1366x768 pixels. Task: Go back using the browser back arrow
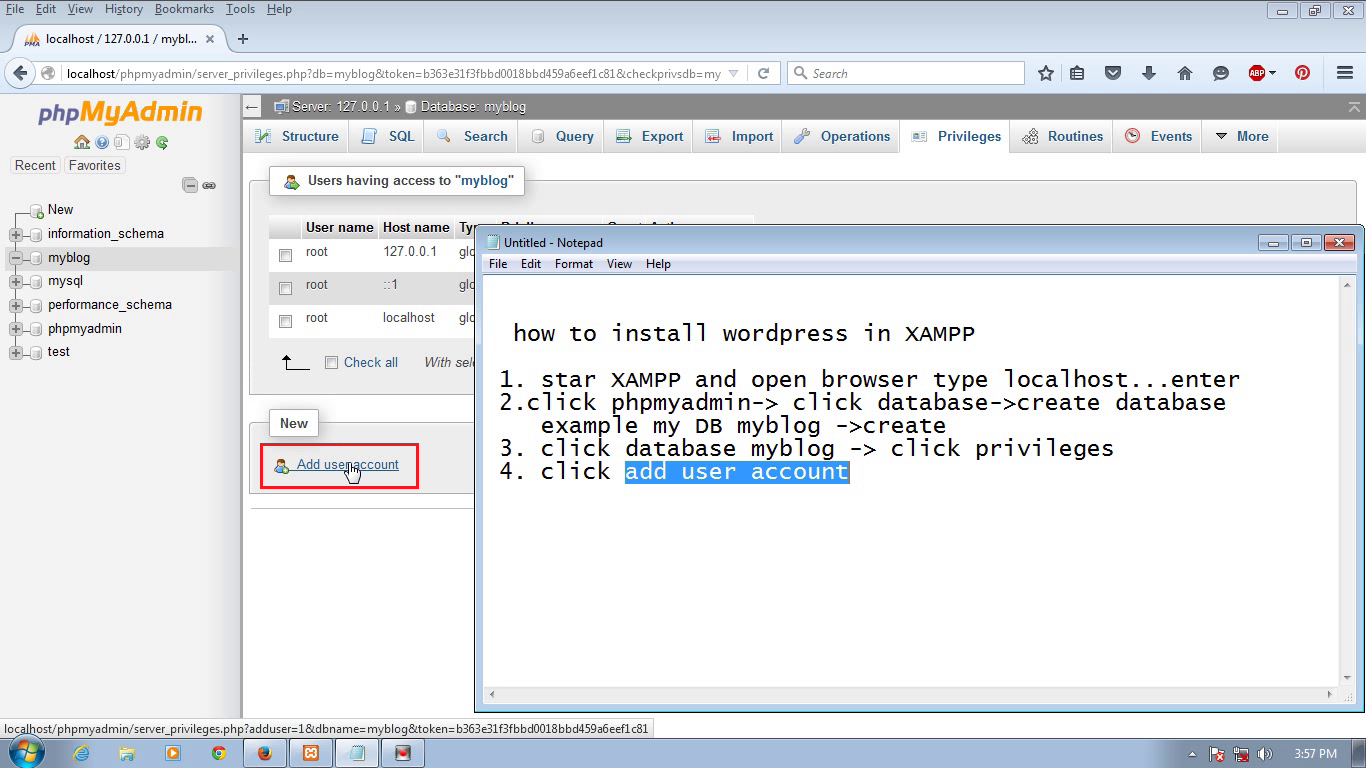pyautogui.click(x=20, y=73)
